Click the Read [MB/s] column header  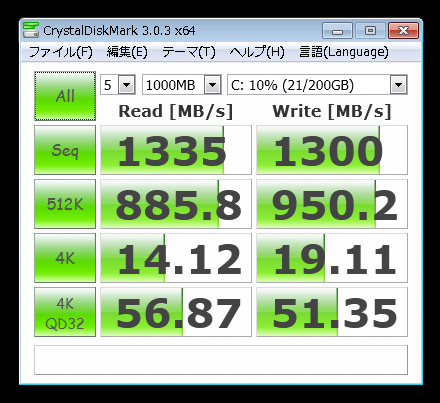176,111
